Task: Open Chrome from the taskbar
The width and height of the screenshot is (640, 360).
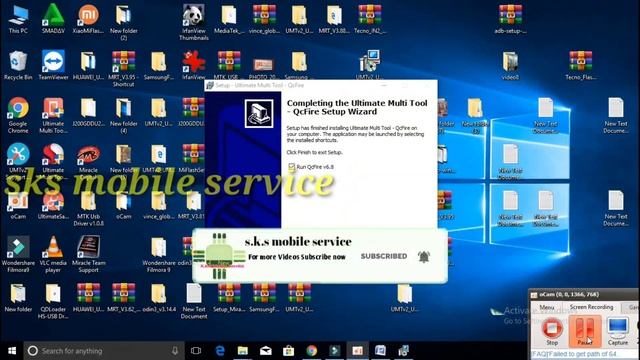Action: [311, 351]
